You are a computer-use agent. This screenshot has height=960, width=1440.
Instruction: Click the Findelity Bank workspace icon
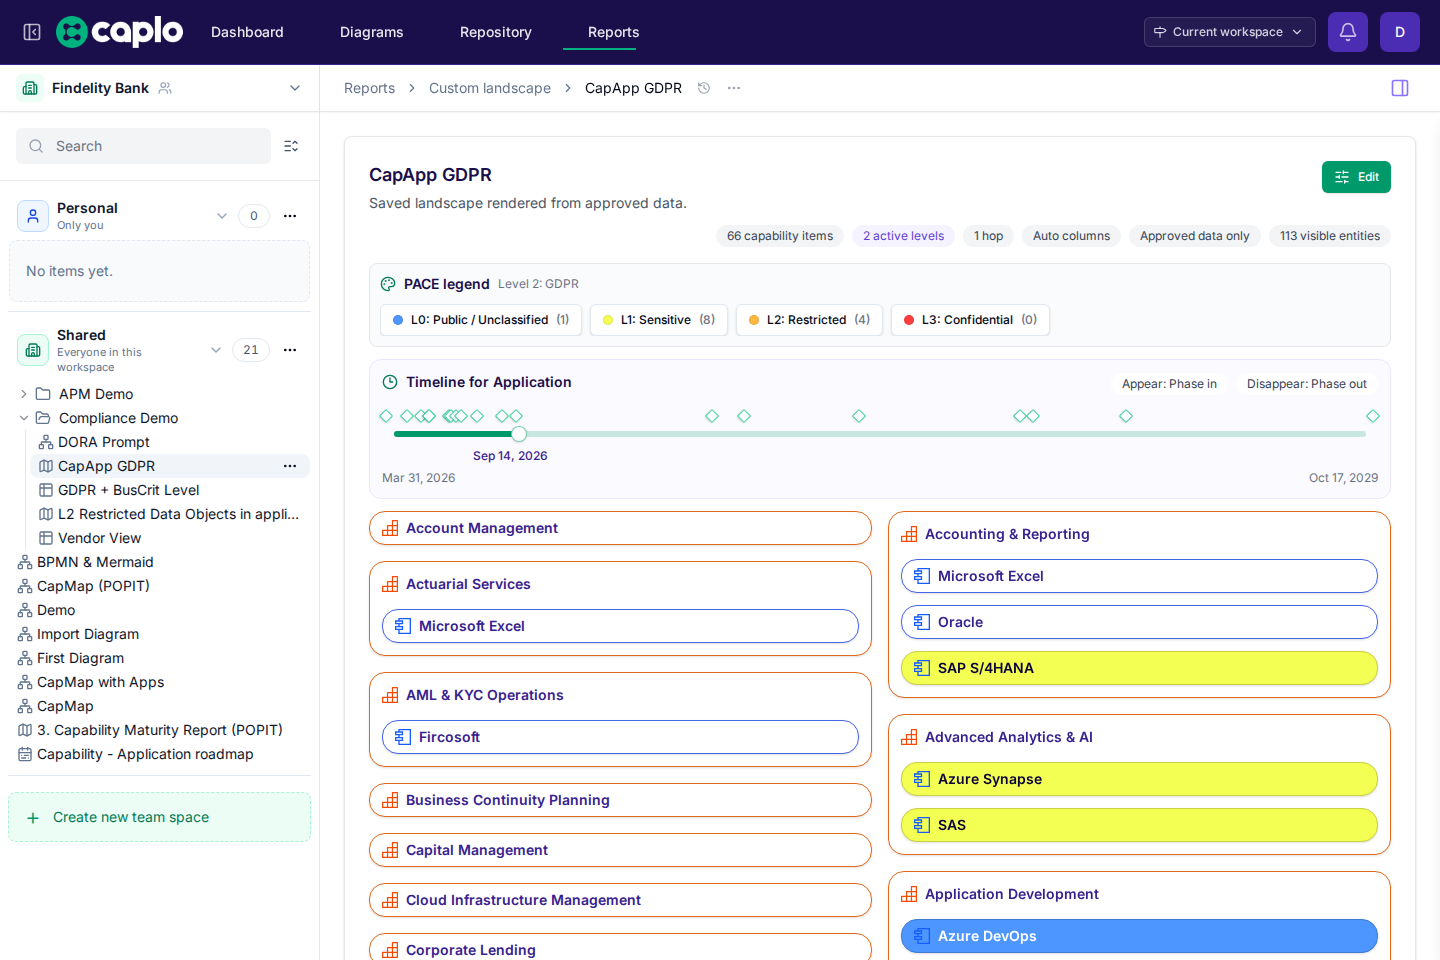click(x=30, y=88)
